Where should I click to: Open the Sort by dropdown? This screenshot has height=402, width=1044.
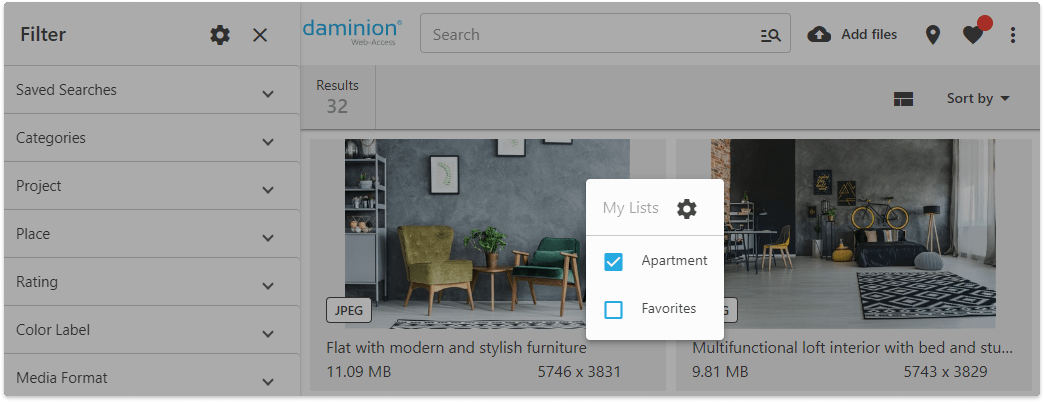click(x=978, y=98)
